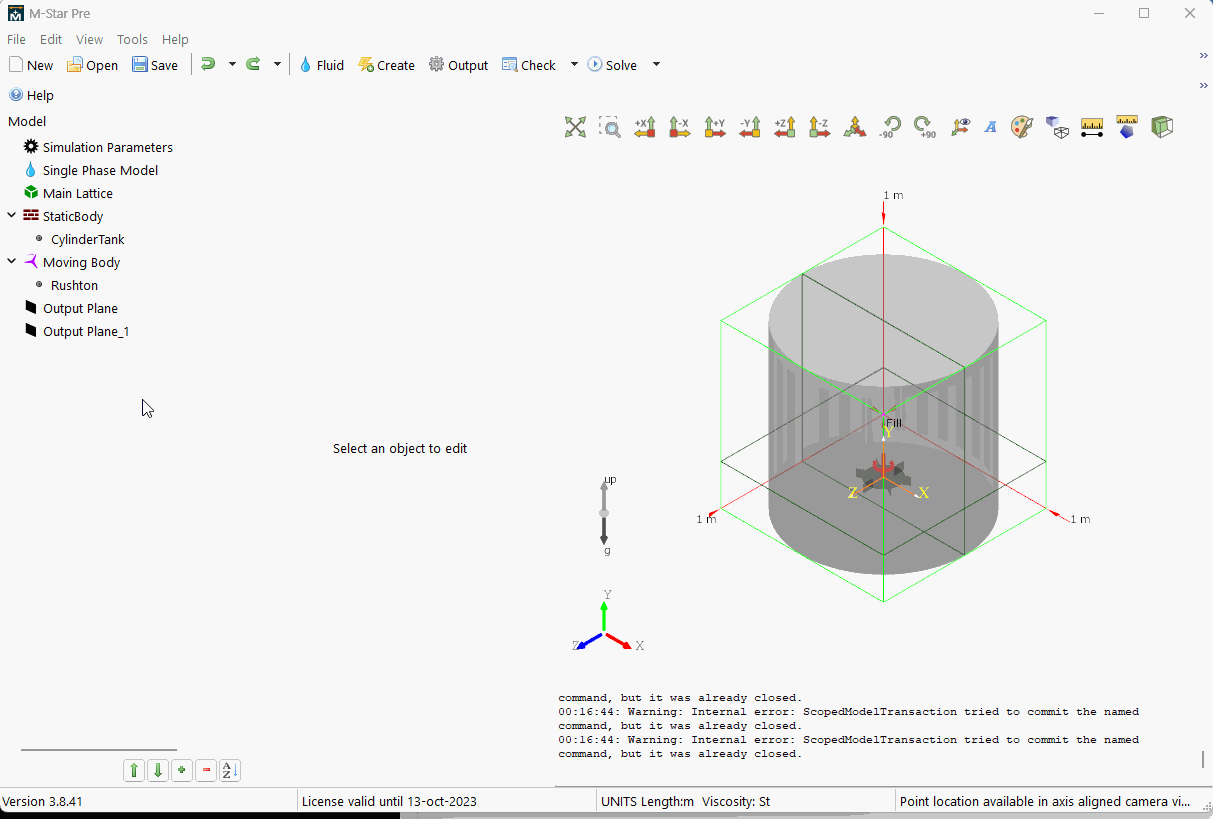Set camera to the +Z view
The image size is (1213, 819).
785,127
